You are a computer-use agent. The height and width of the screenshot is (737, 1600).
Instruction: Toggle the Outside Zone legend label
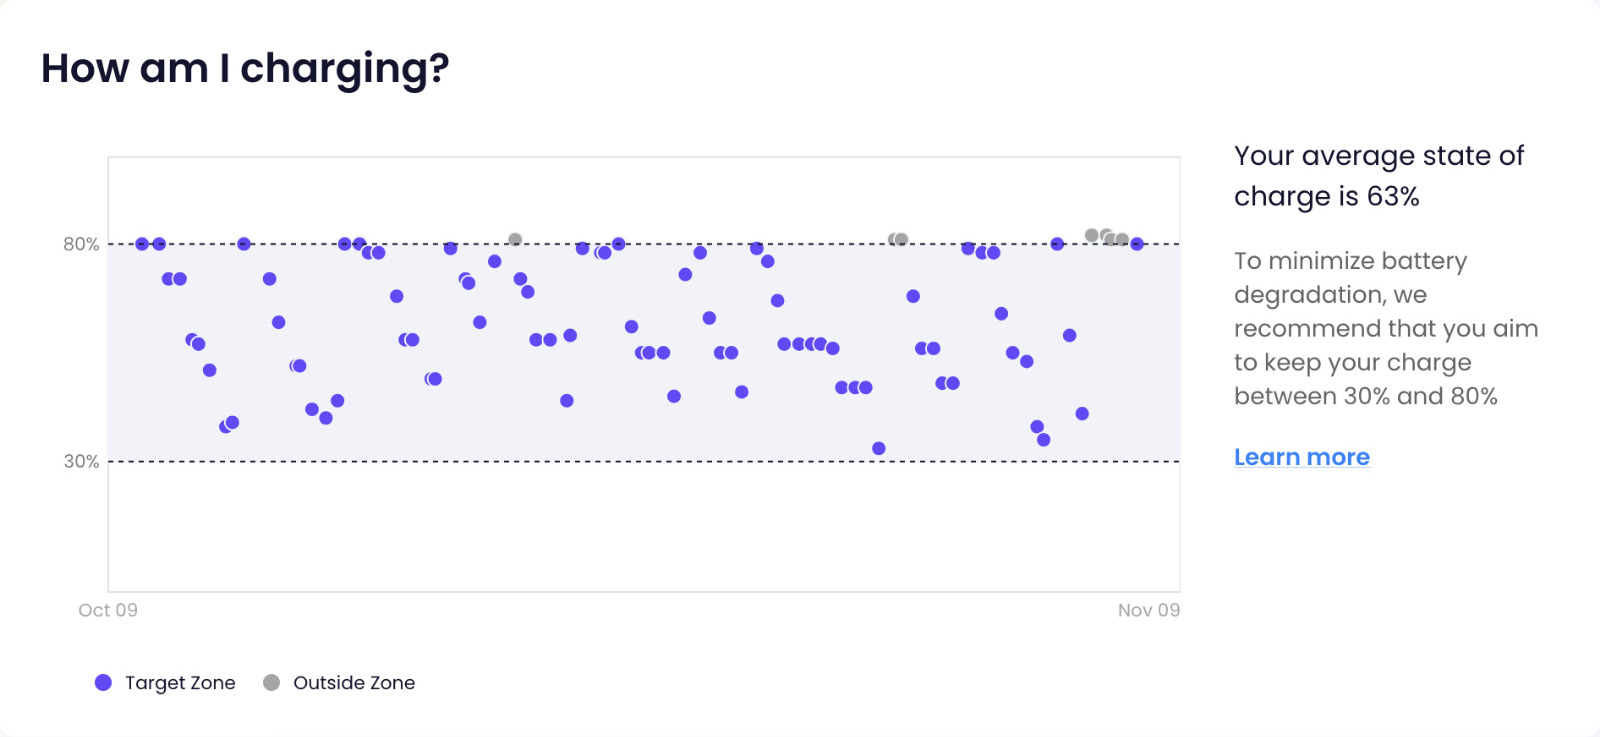tap(354, 683)
